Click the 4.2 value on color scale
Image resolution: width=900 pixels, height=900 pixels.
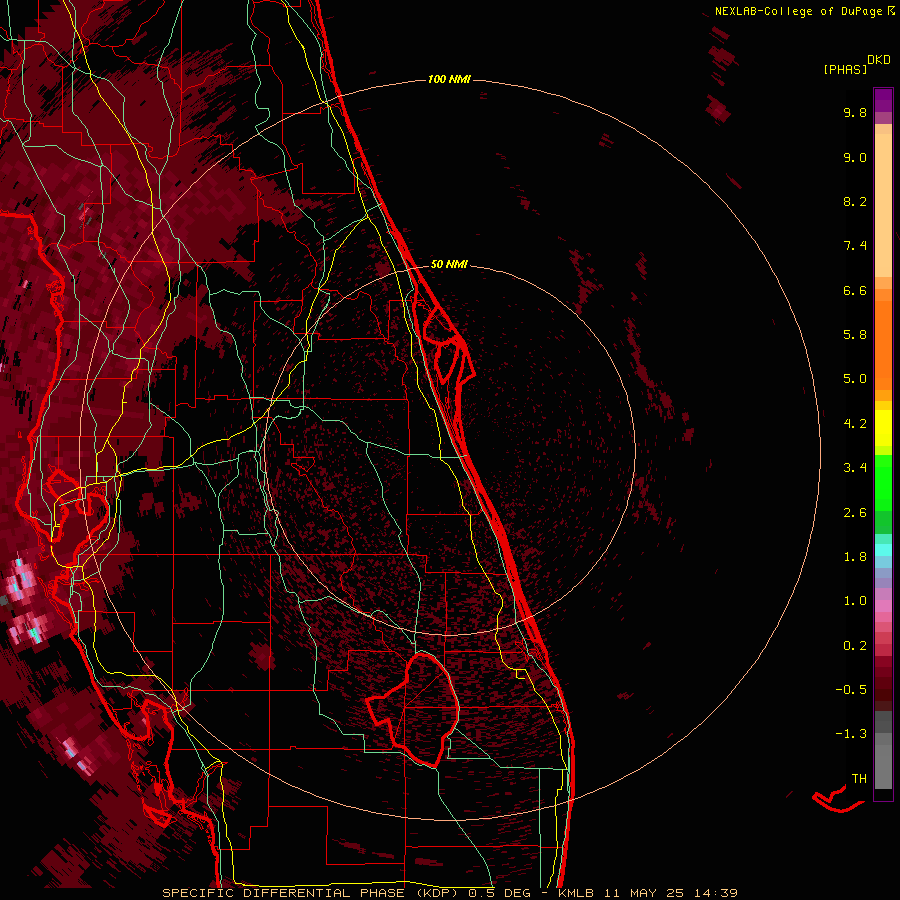tap(855, 424)
